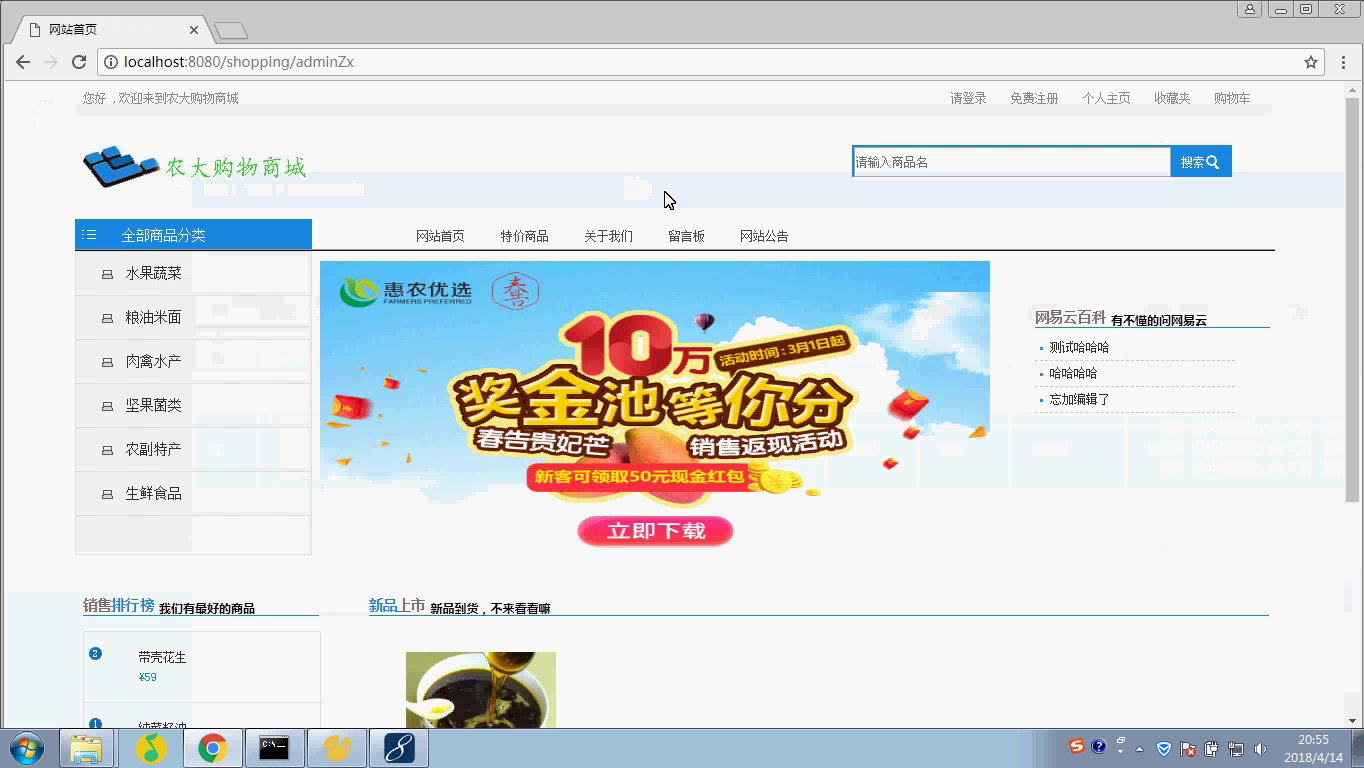Click the new product thumbnail under 新品上市
The width and height of the screenshot is (1364, 768).
481,690
